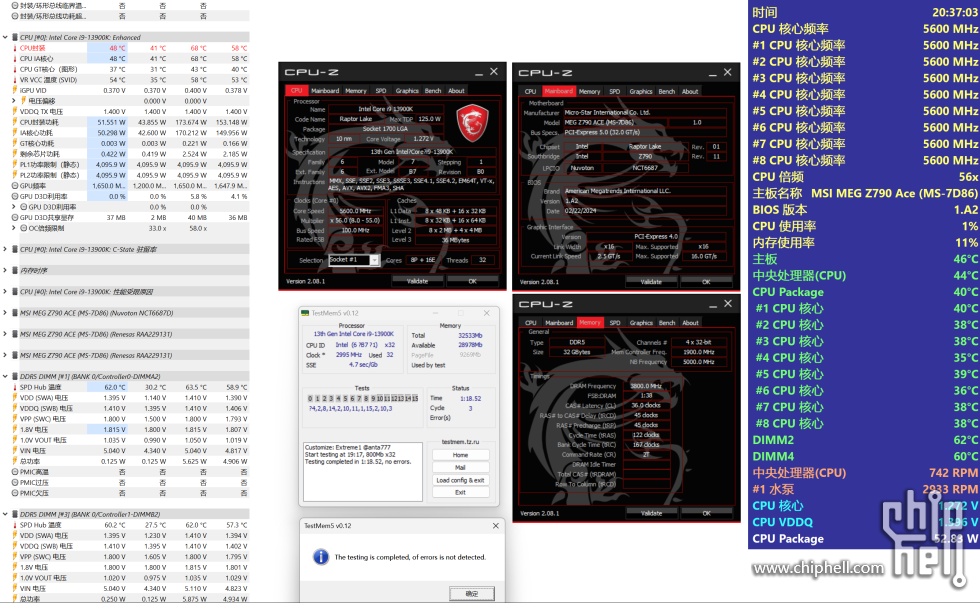Click the Mail button in TestMem5

click(460, 467)
